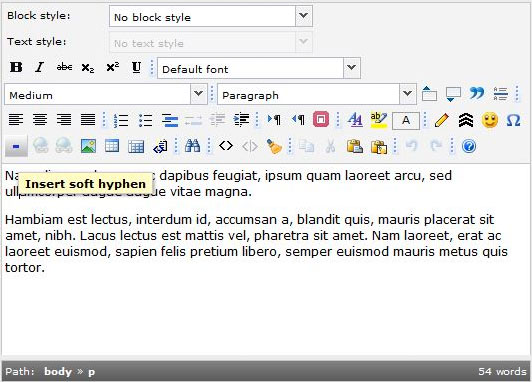The image size is (532, 382).
Task: Toggle strikethrough formatting
Action: click(x=64, y=68)
